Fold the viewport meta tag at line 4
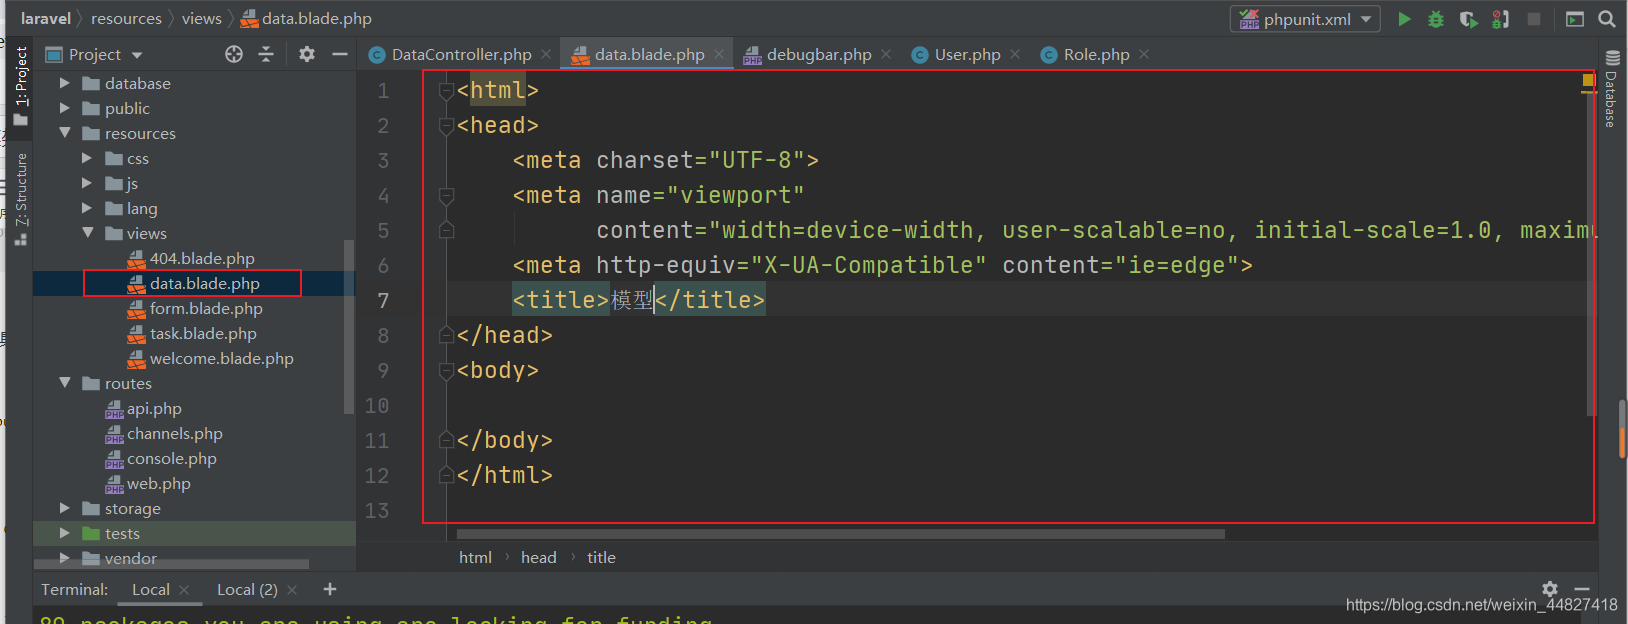Screen dimensions: 1628x624 pos(447,196)
